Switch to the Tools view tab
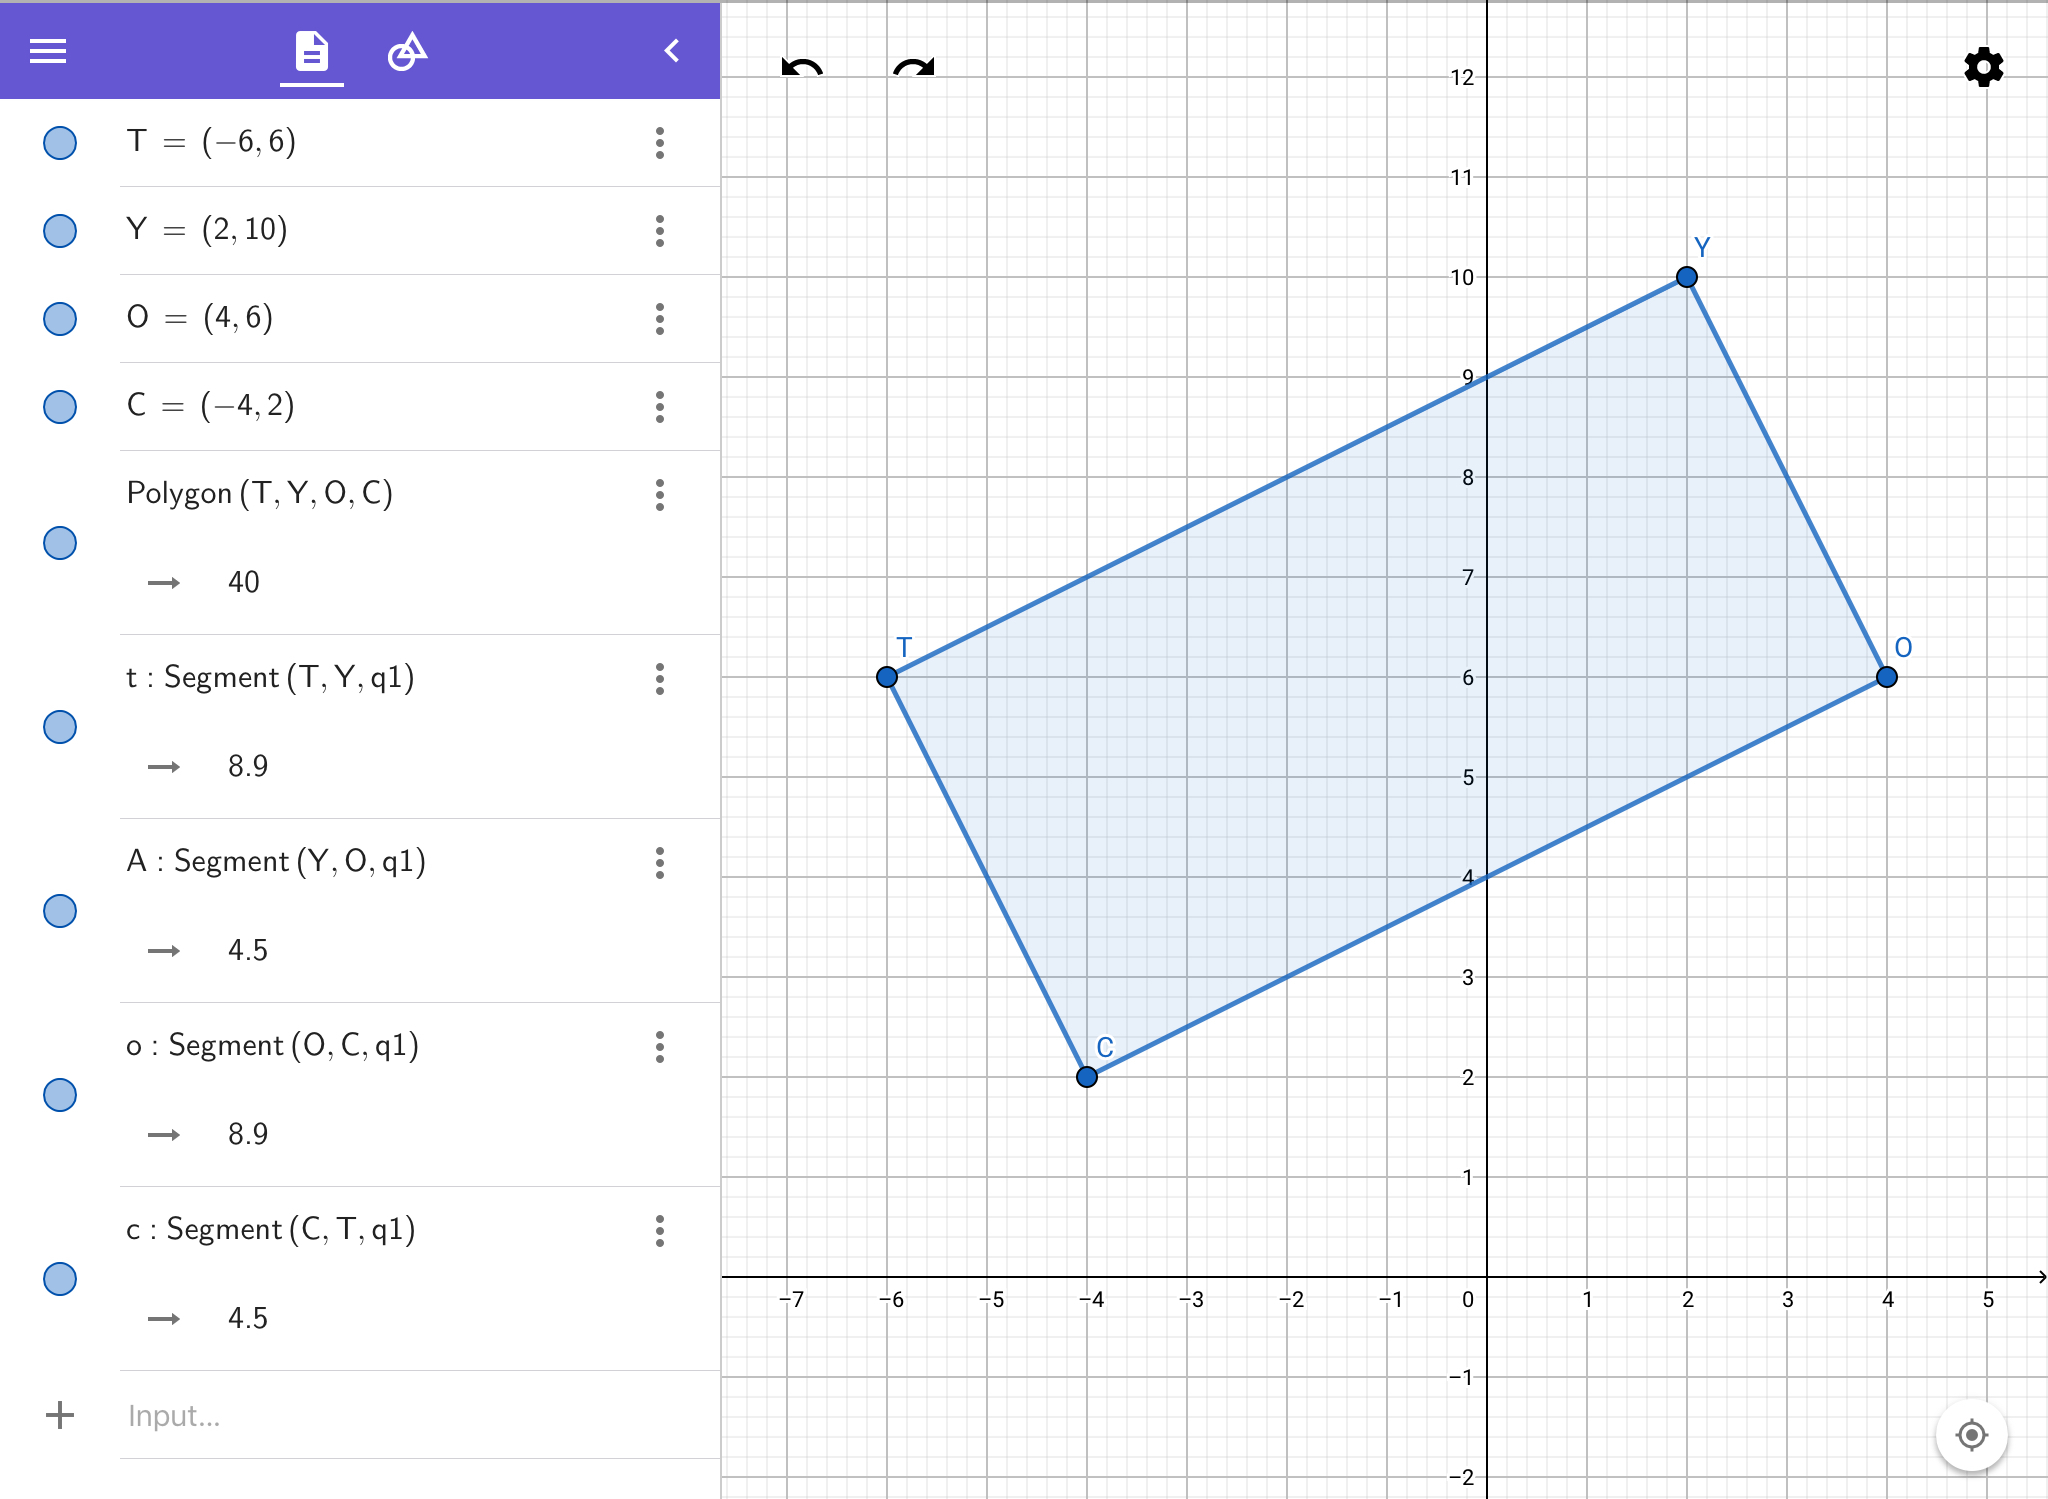The image size is (2048, 1499). click(x=407, y=51)
